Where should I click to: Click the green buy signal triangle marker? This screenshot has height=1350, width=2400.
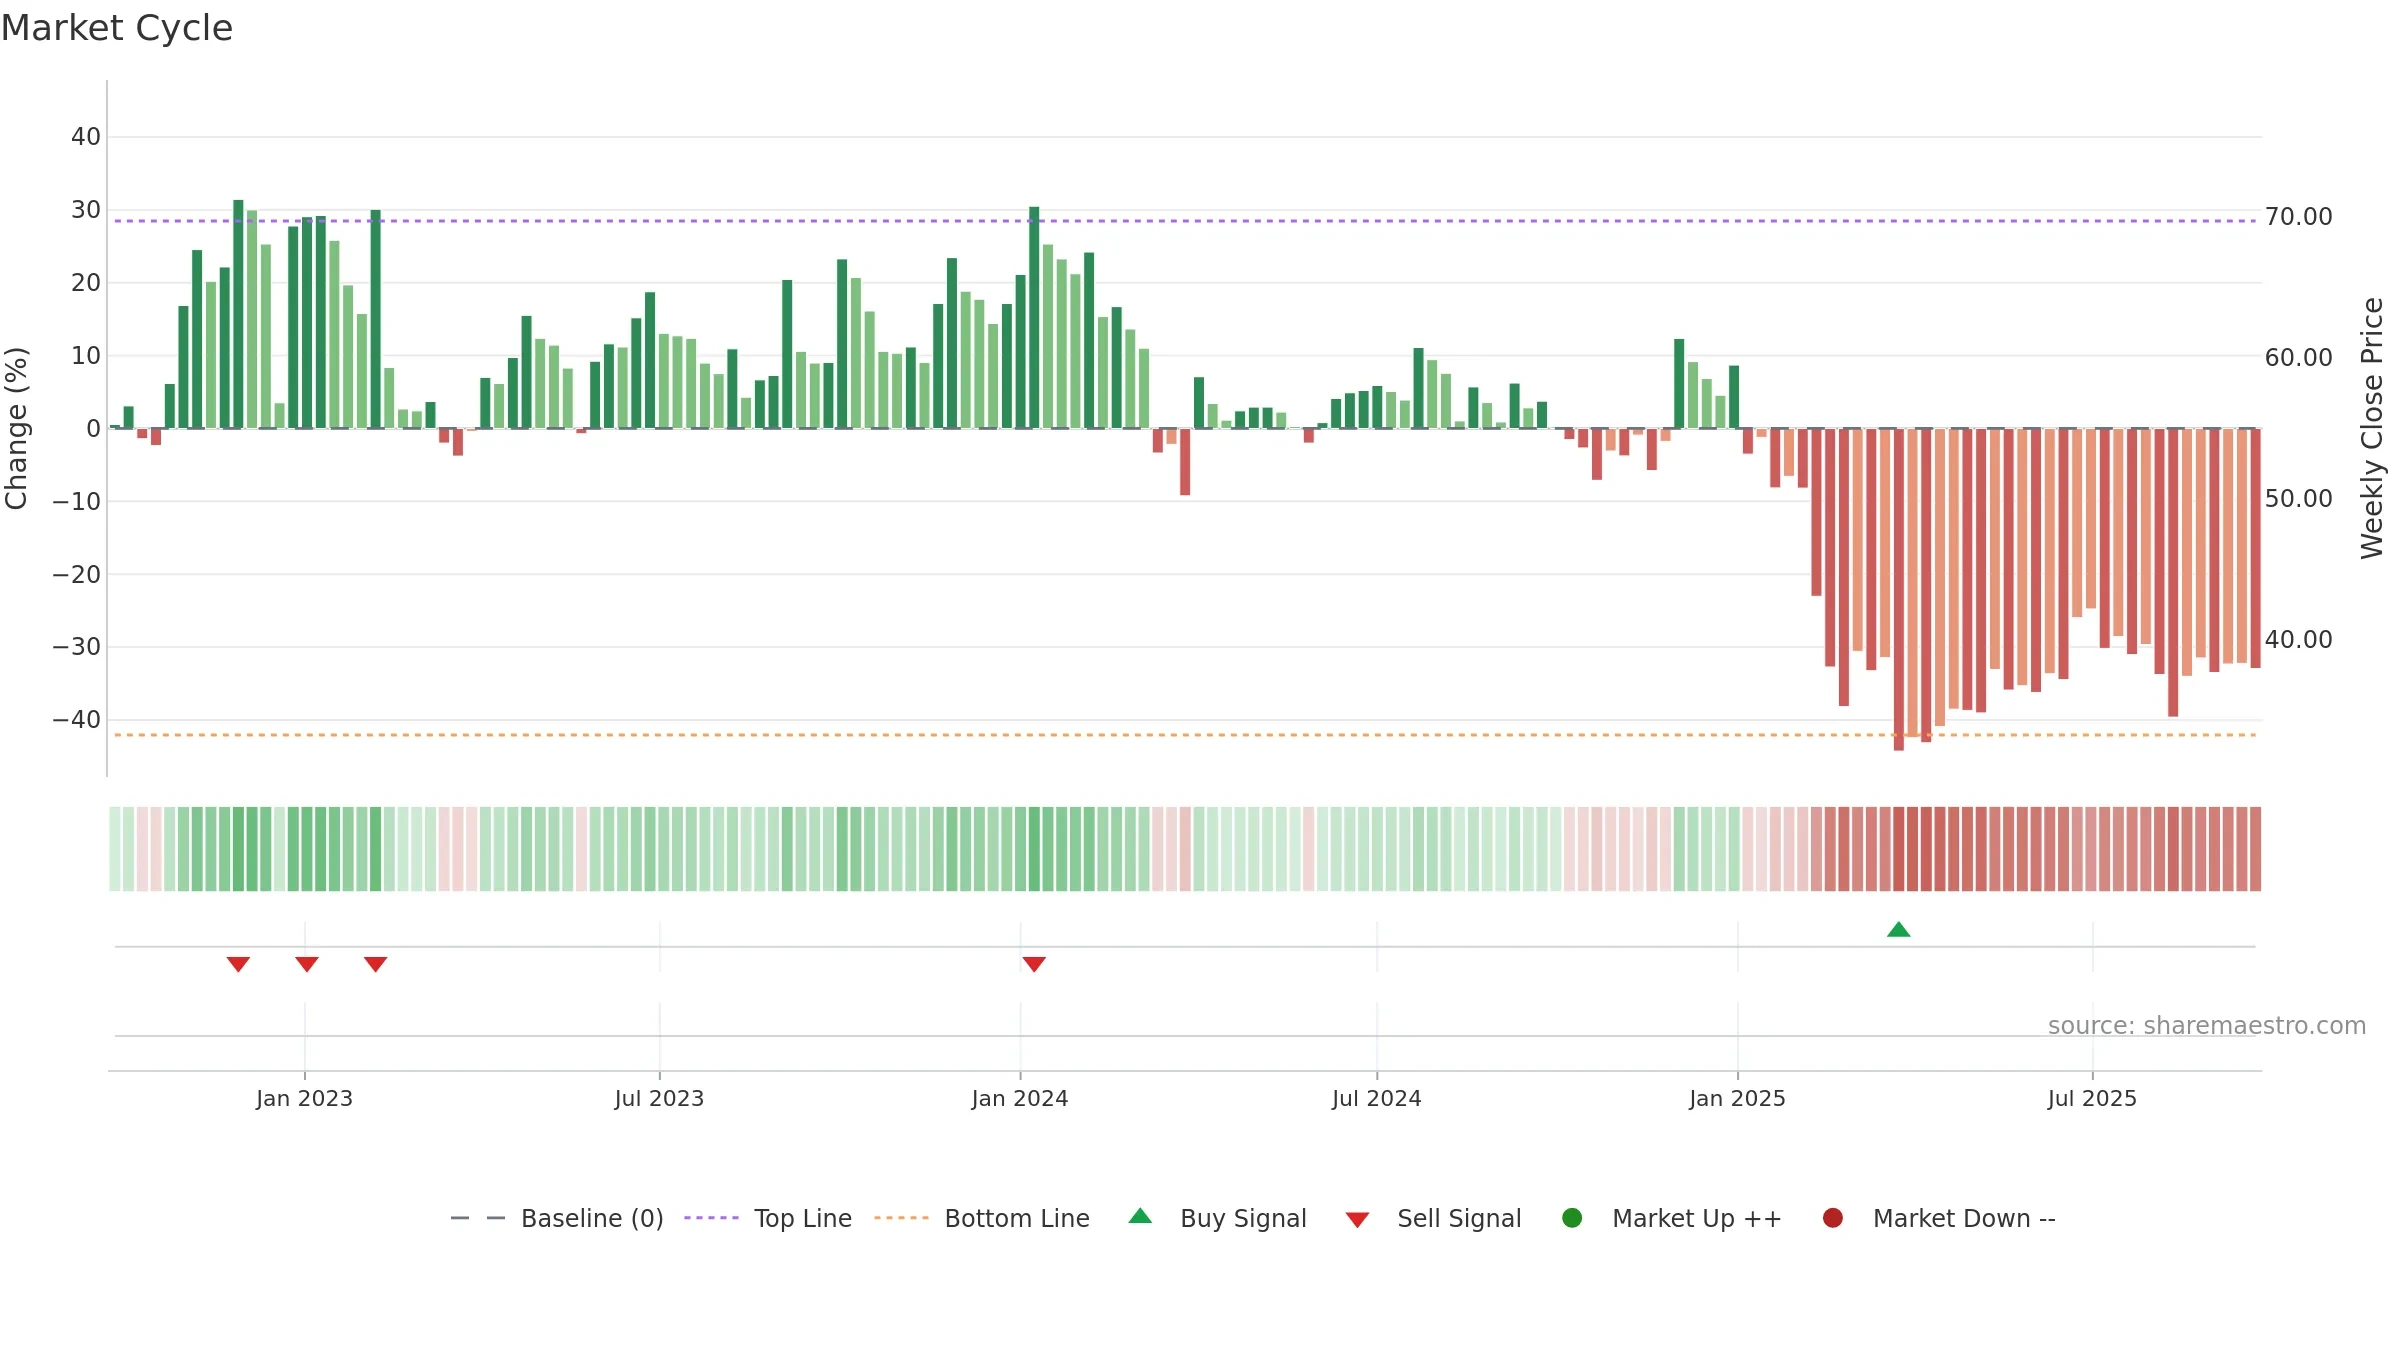[1898, 930]
